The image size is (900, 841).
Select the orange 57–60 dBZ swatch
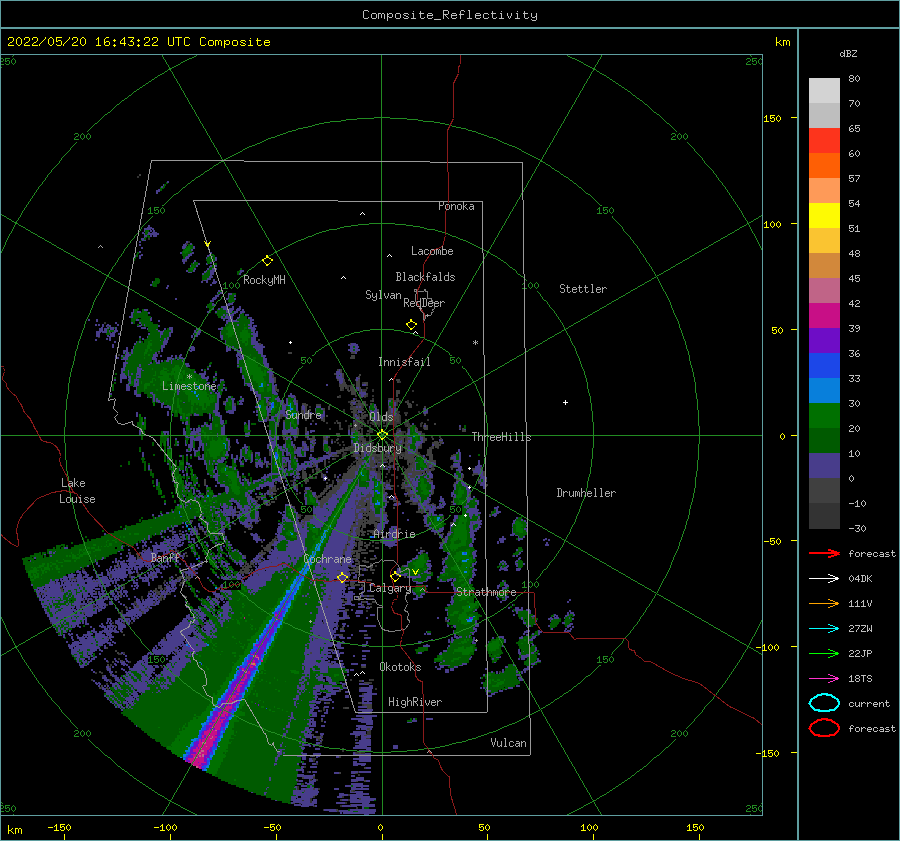(x=824, y=166)
